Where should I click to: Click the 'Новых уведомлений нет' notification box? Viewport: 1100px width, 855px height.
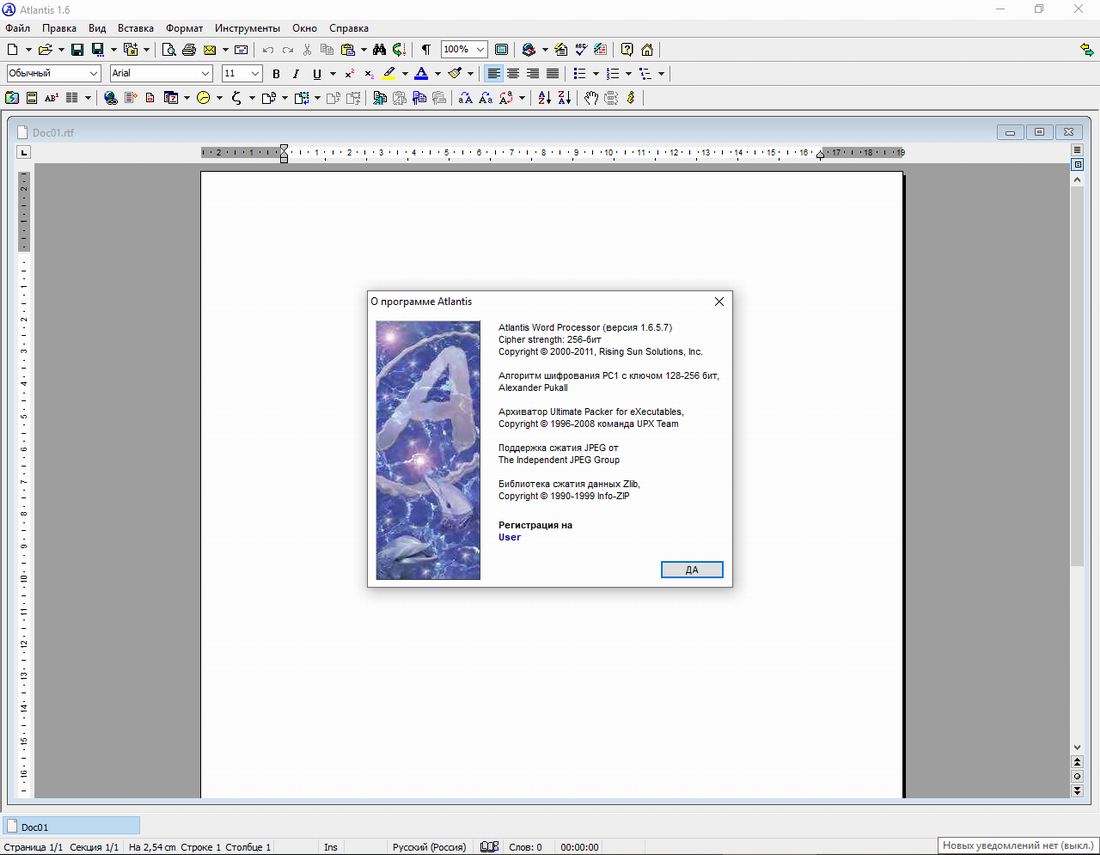click(1017, 845)
